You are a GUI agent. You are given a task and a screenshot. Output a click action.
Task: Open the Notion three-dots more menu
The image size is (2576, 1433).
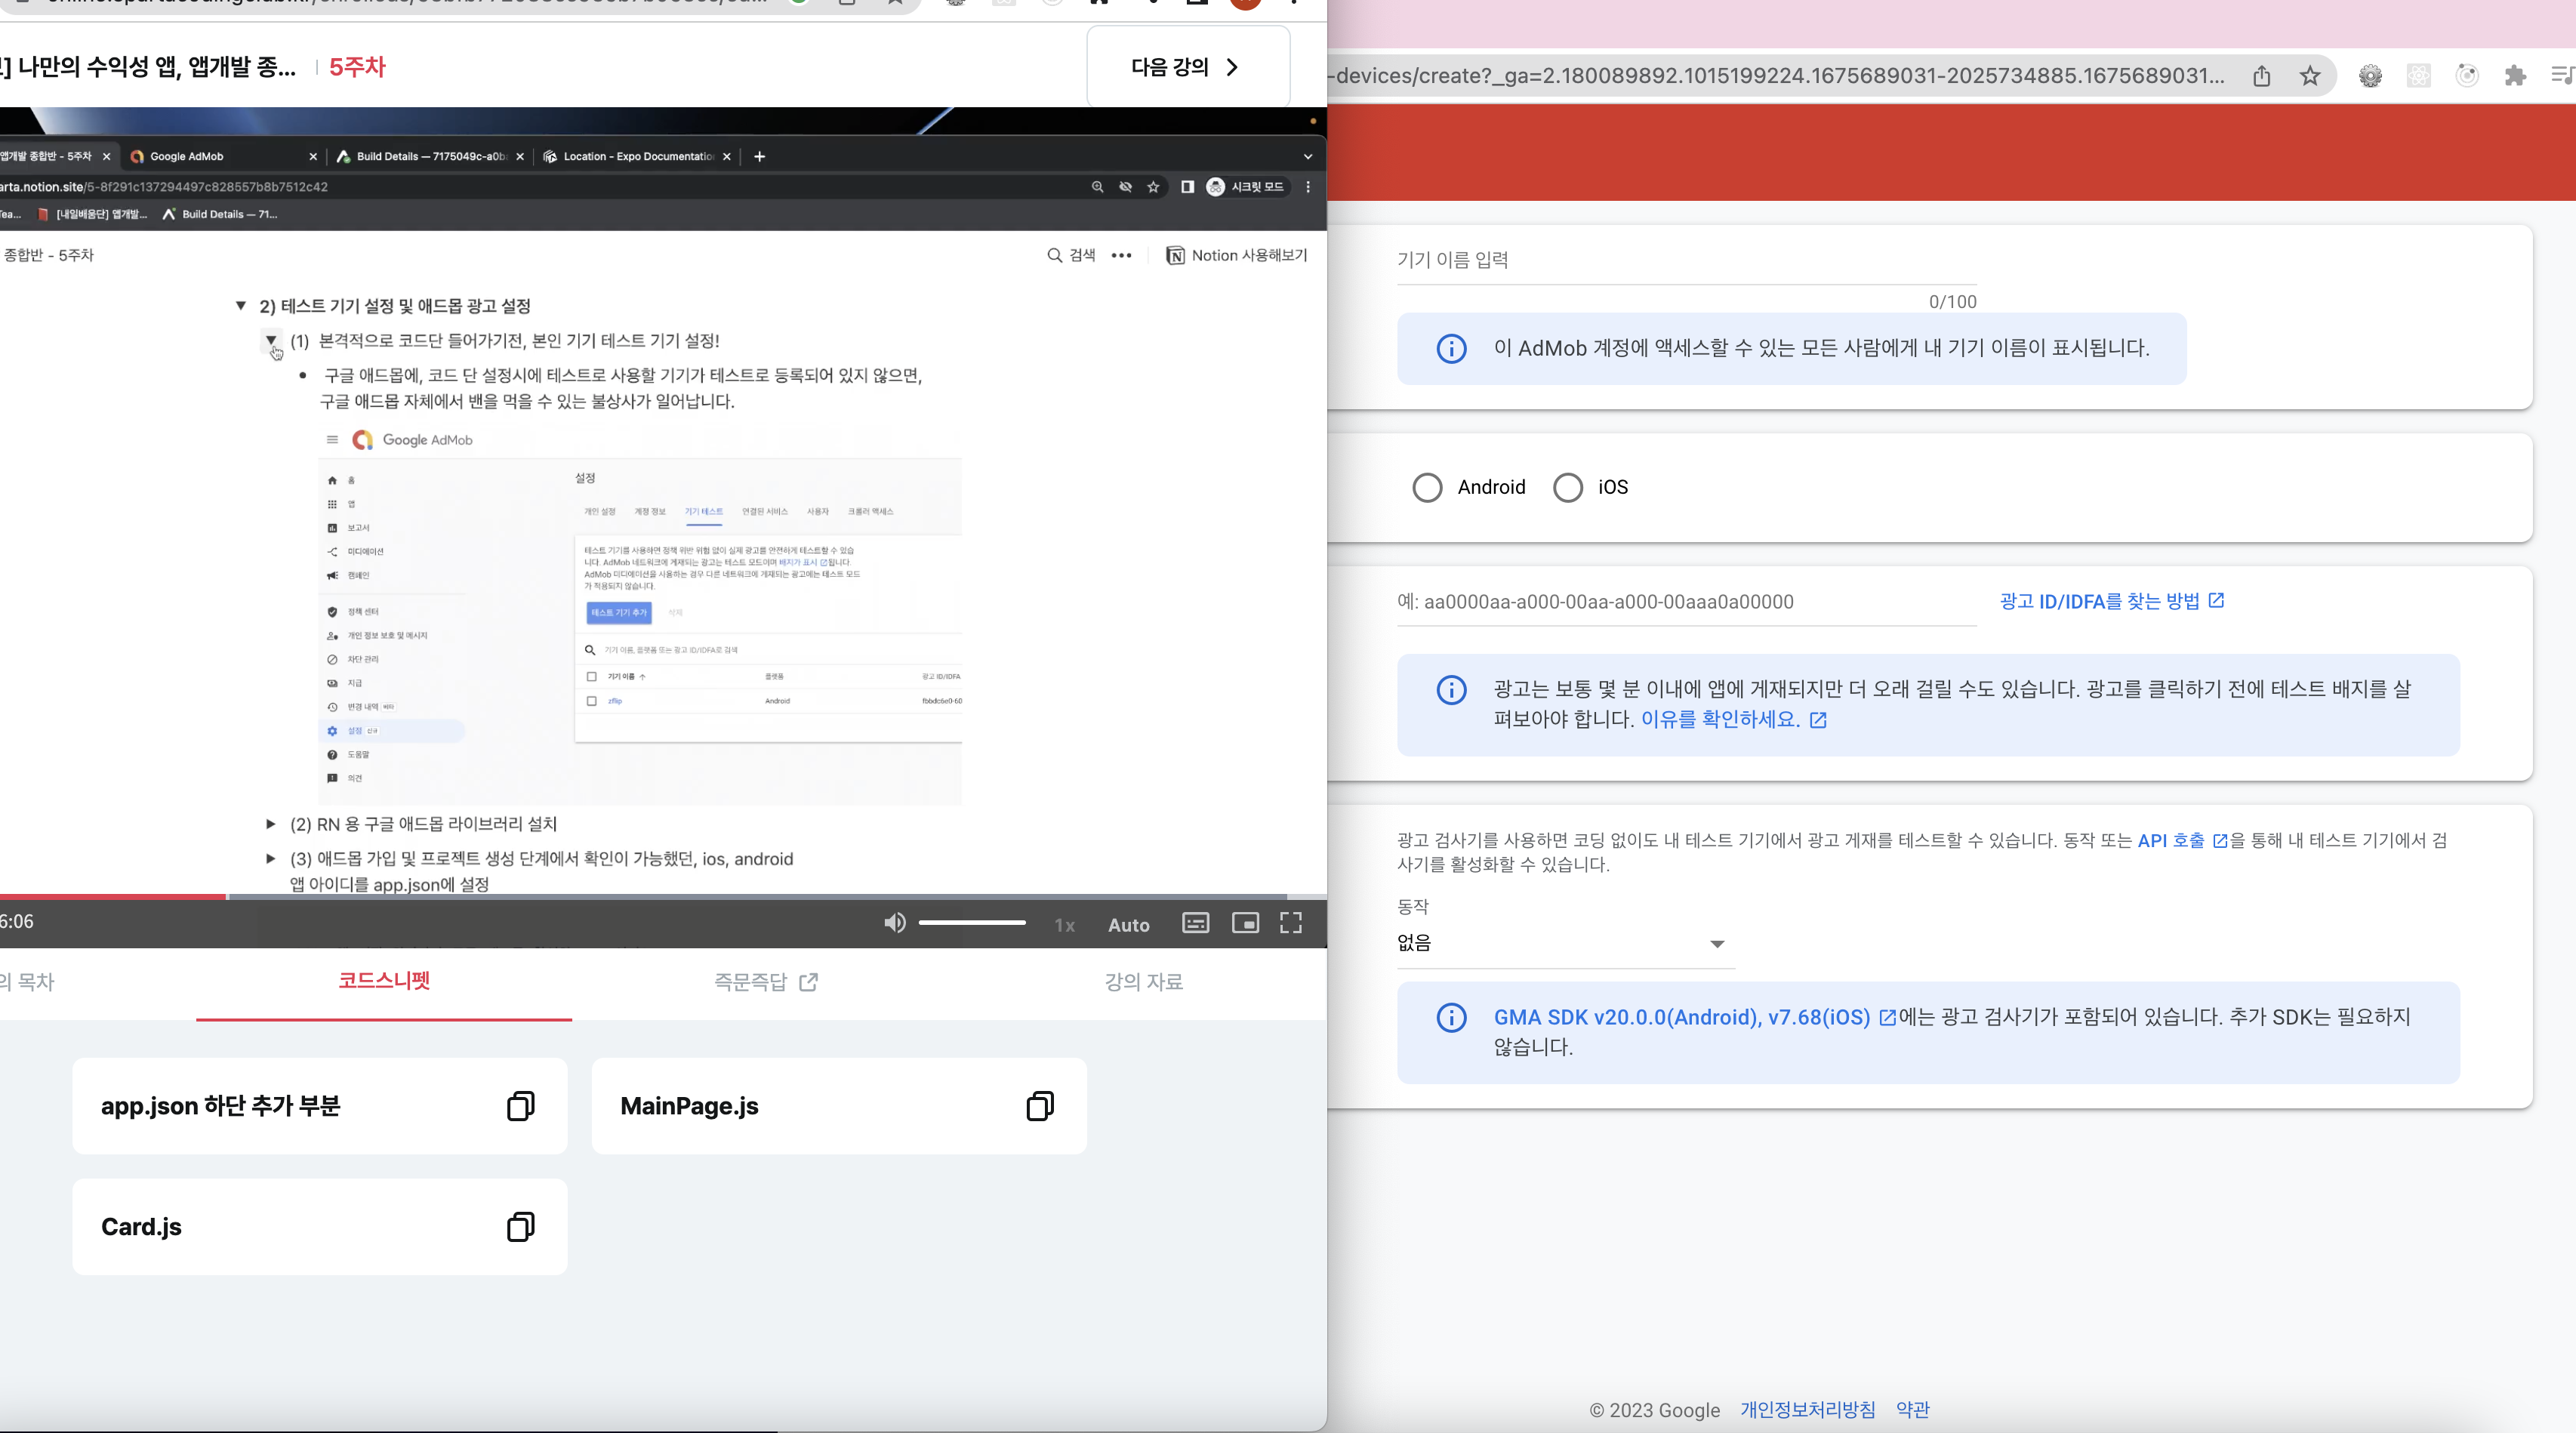[1121, 256]
